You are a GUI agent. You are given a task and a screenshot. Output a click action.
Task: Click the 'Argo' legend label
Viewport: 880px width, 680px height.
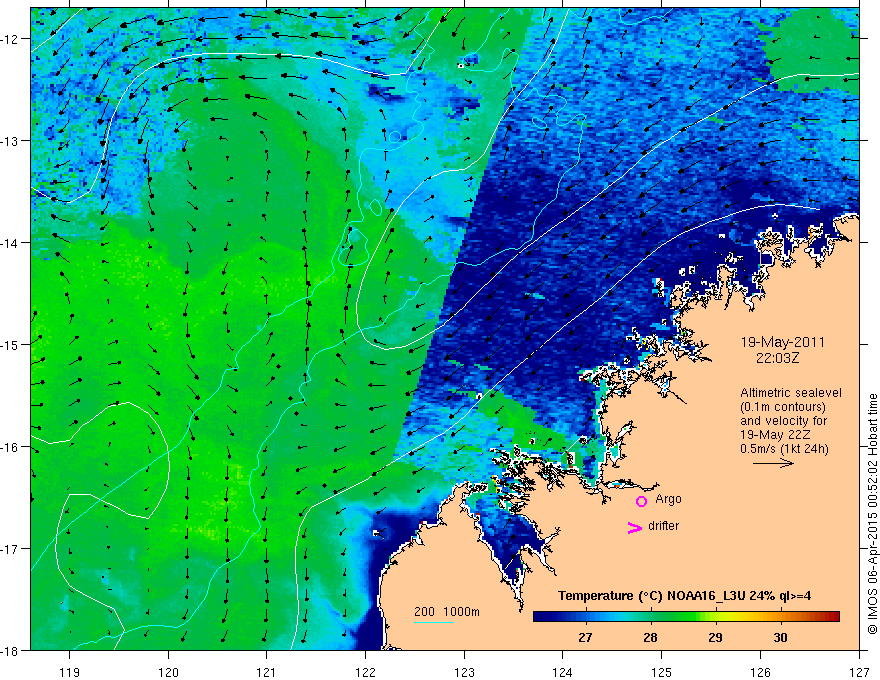(668, 499)
